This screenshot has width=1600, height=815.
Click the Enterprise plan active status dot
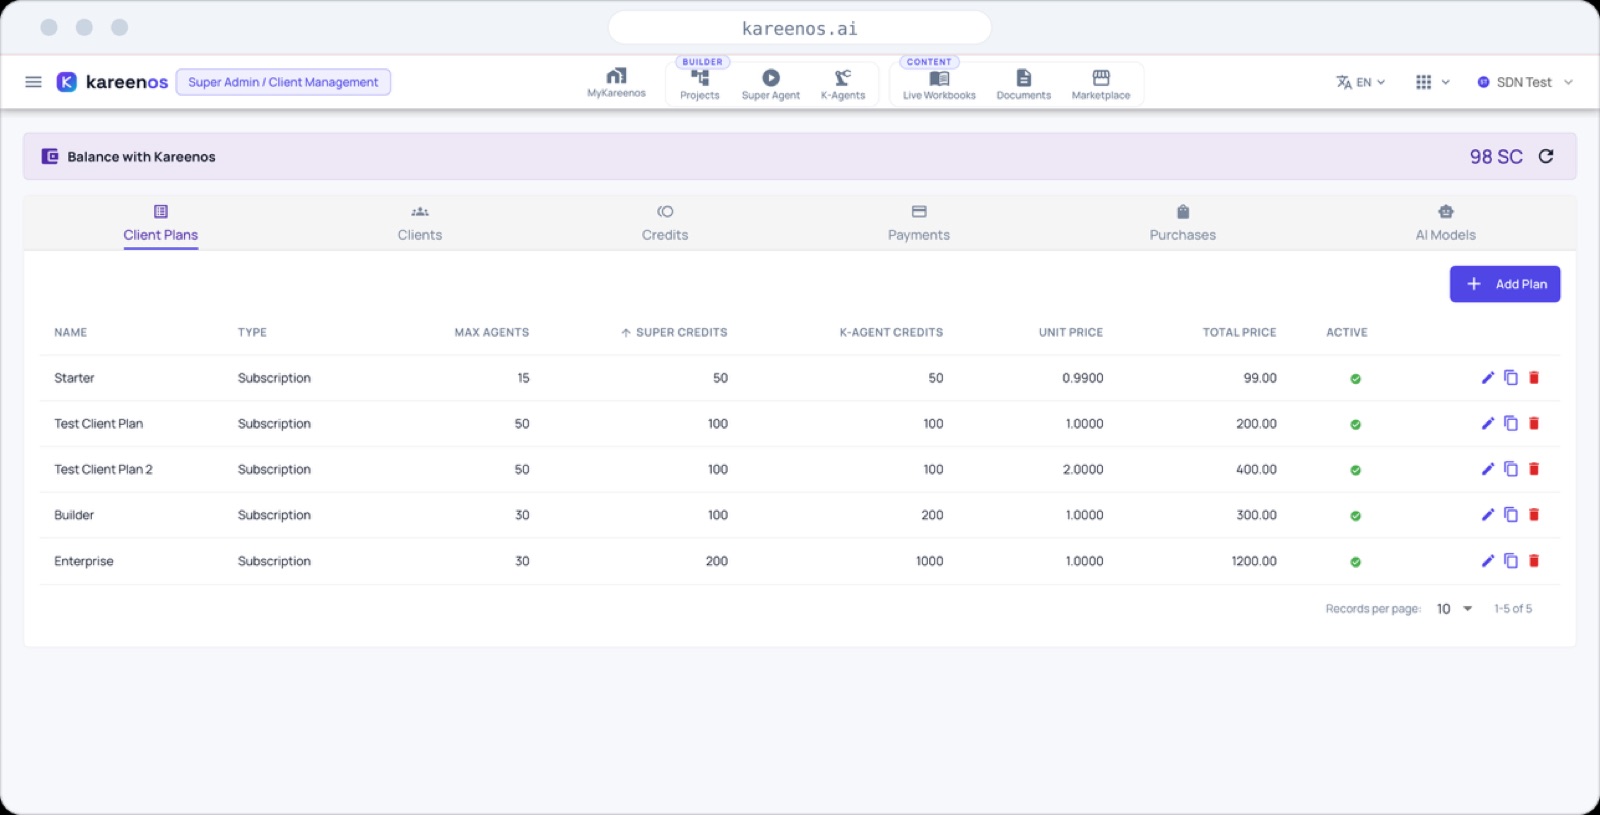[x=1355, y=562]
